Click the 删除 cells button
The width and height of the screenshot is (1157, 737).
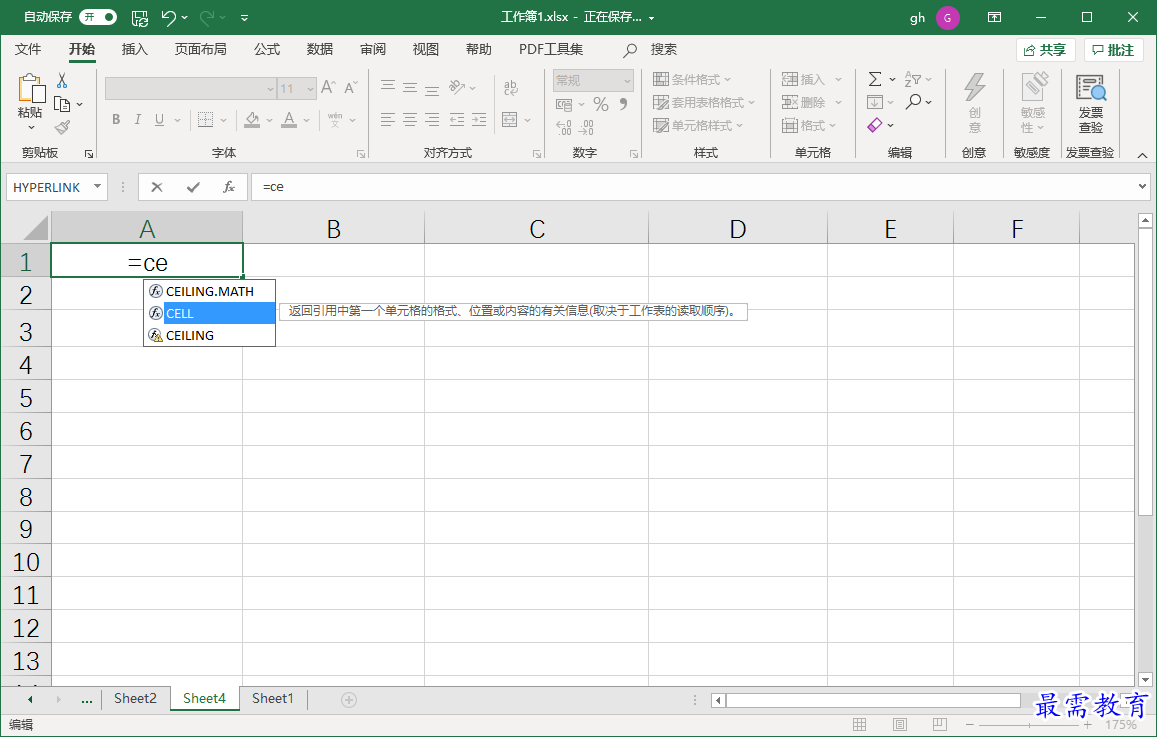[x=804, y=103]
